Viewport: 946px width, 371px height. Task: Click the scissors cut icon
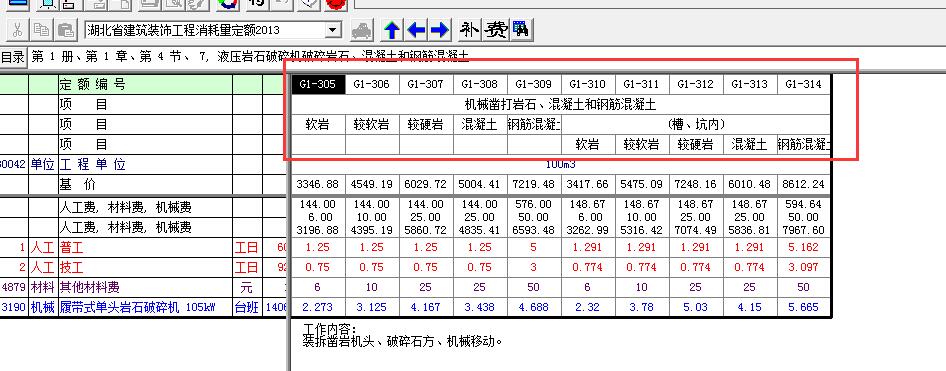click(17, 29)
